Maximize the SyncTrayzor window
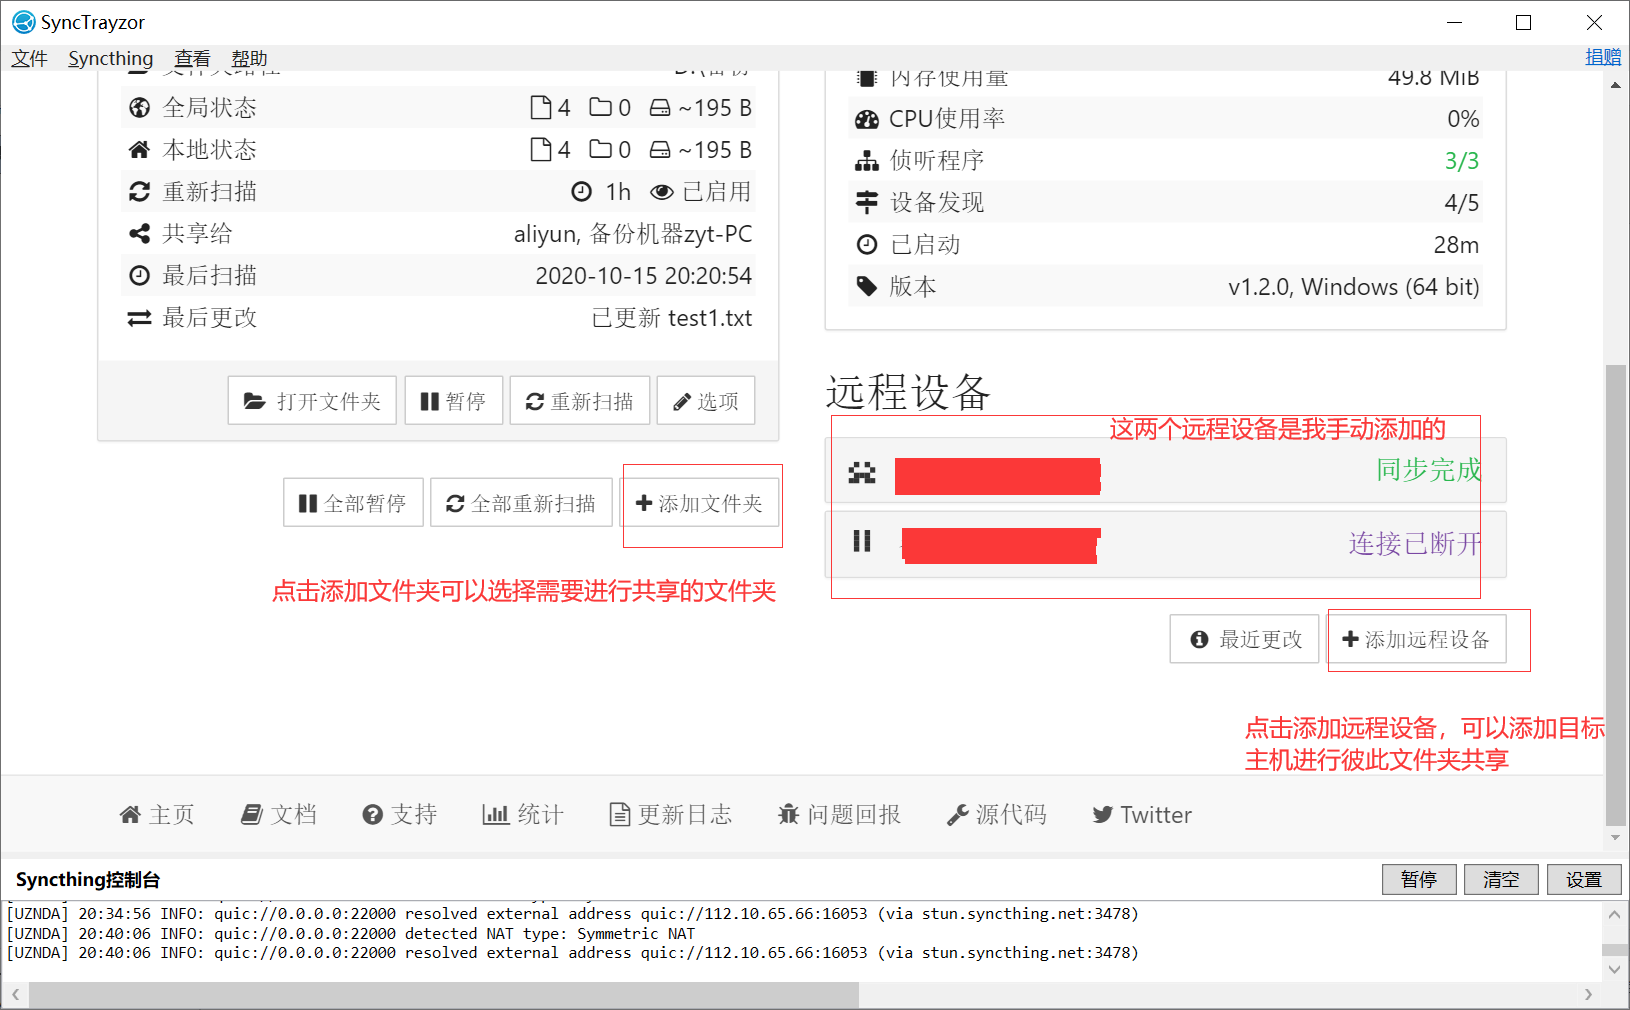This screenshot has width=1630, height=1010. (x=1523, y=22)
